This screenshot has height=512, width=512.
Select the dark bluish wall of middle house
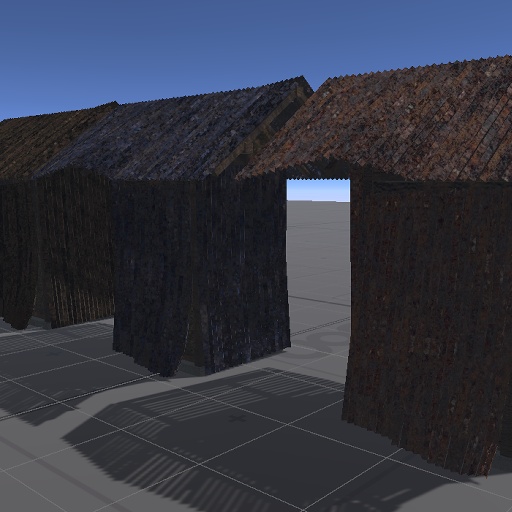[x=202, y=273]
